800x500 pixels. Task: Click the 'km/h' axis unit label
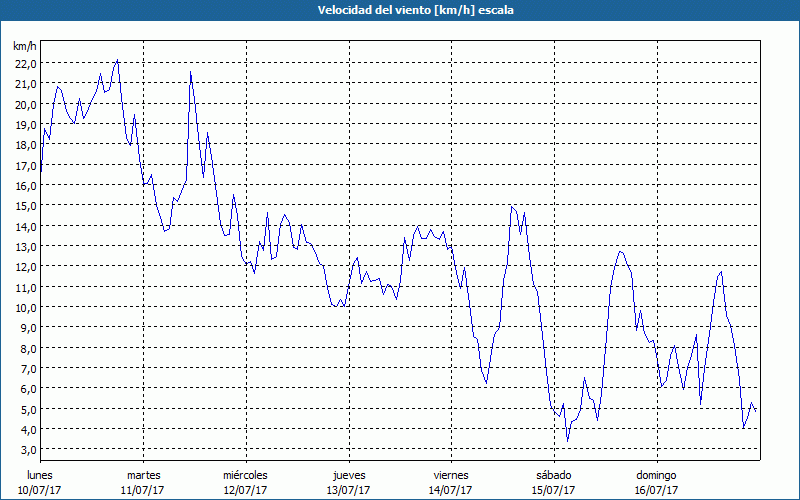(25, 46)
